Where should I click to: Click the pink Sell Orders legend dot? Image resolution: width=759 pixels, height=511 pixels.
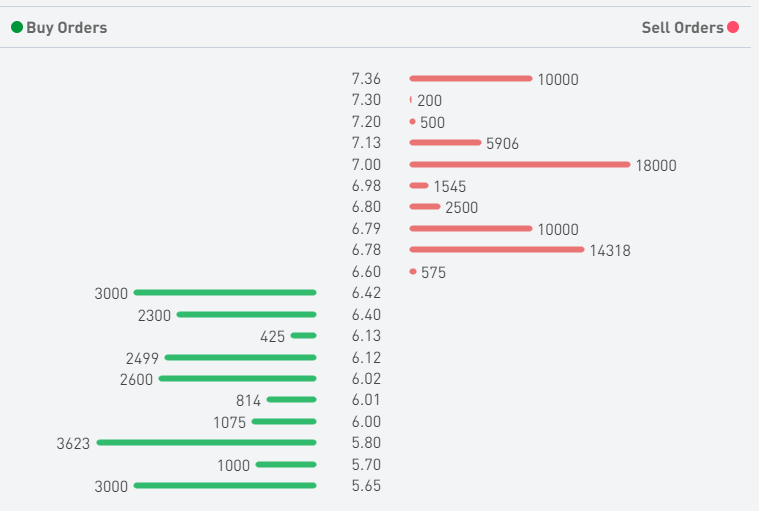[x=733, y=28]
